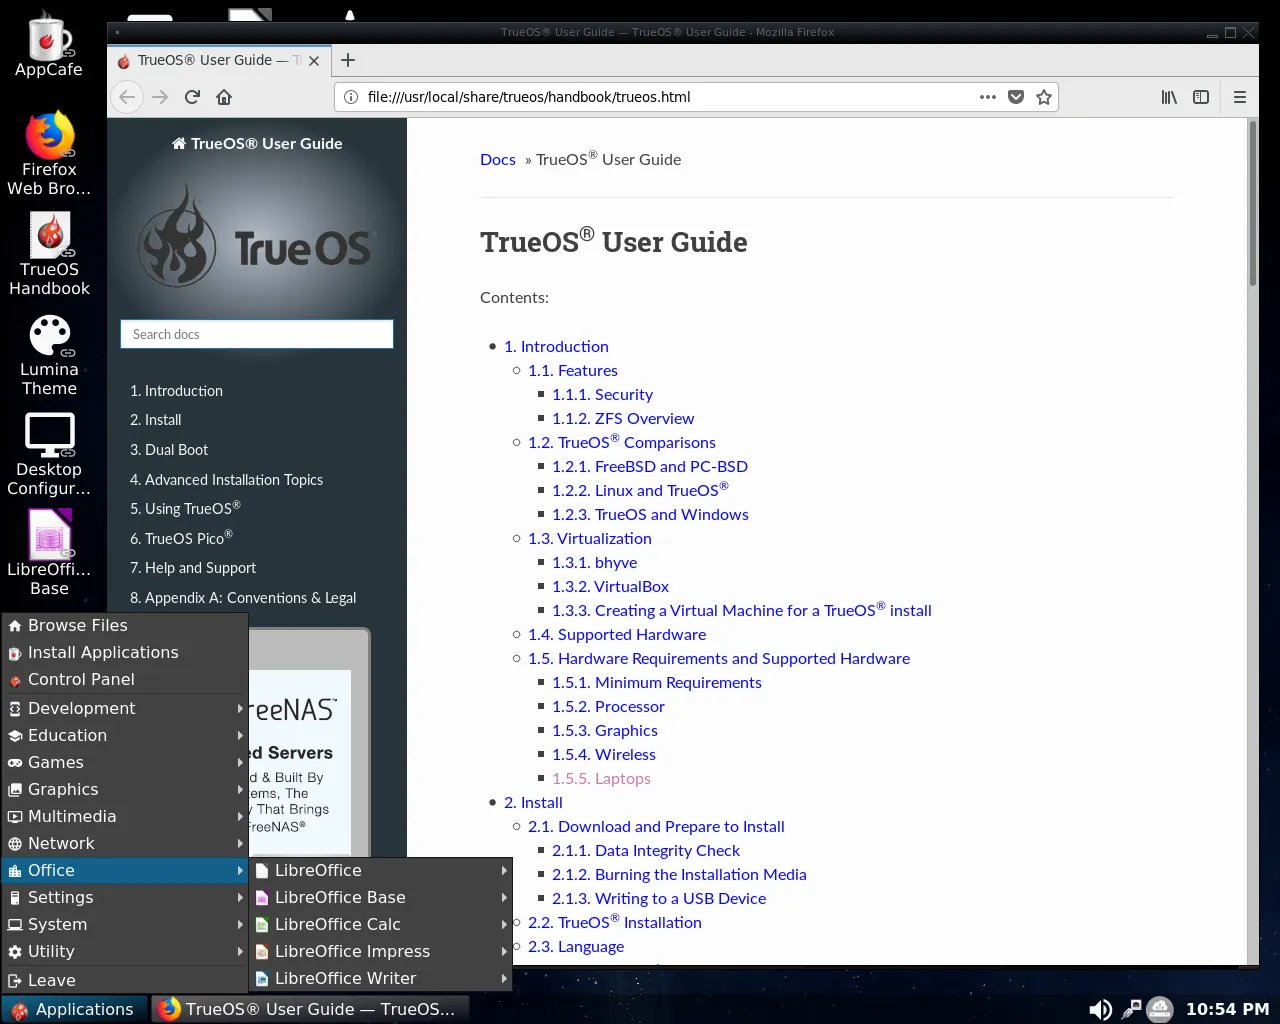Open the AppCafe desktop icon
Screen dimensions: 1280x1024
pos(48,45)
